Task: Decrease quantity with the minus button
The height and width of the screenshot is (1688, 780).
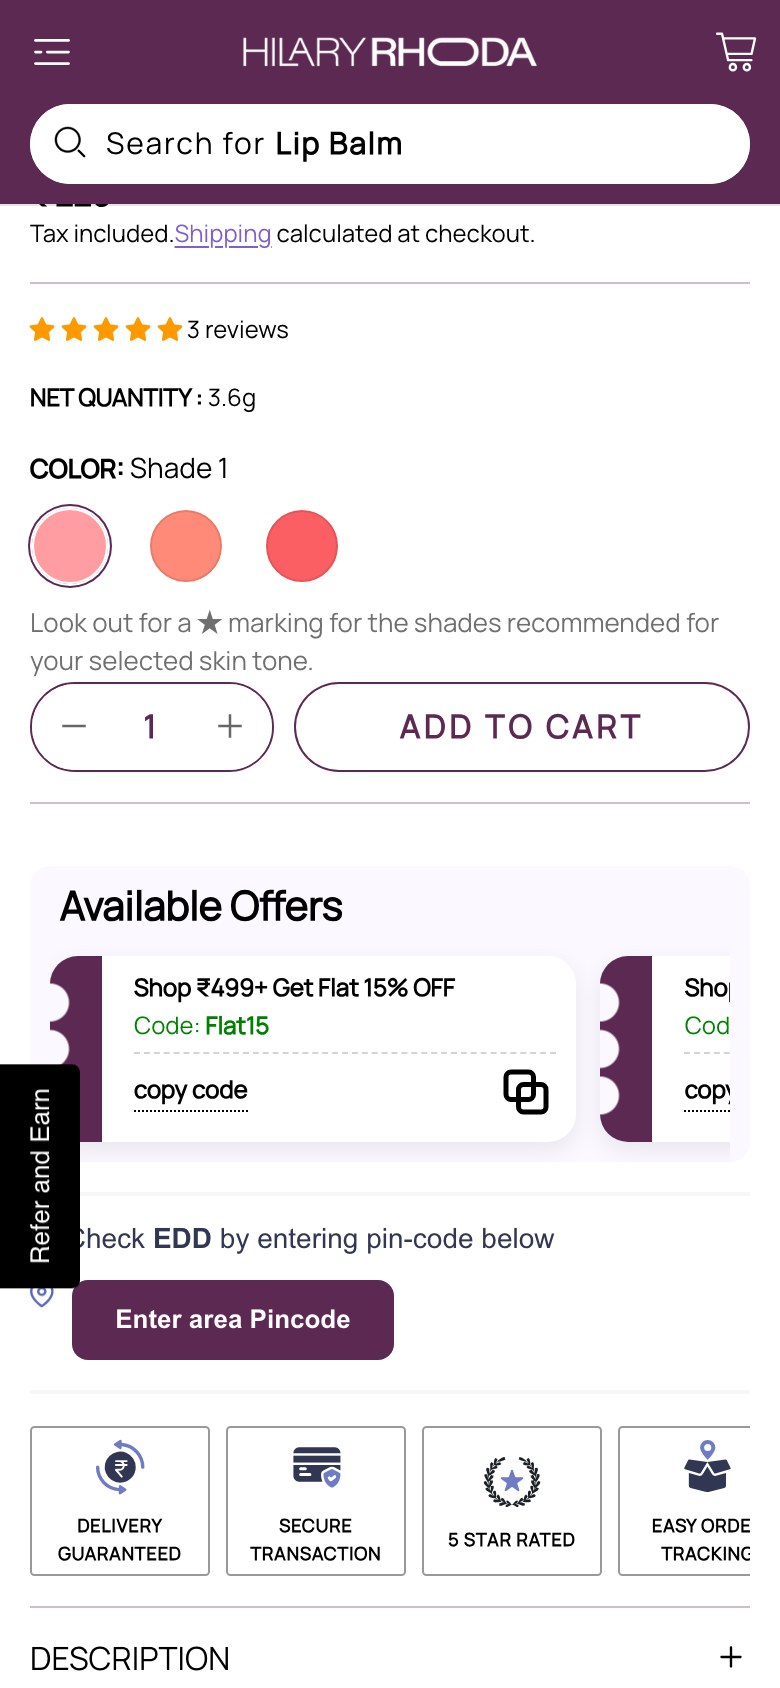Action: [x=74, y=727]
